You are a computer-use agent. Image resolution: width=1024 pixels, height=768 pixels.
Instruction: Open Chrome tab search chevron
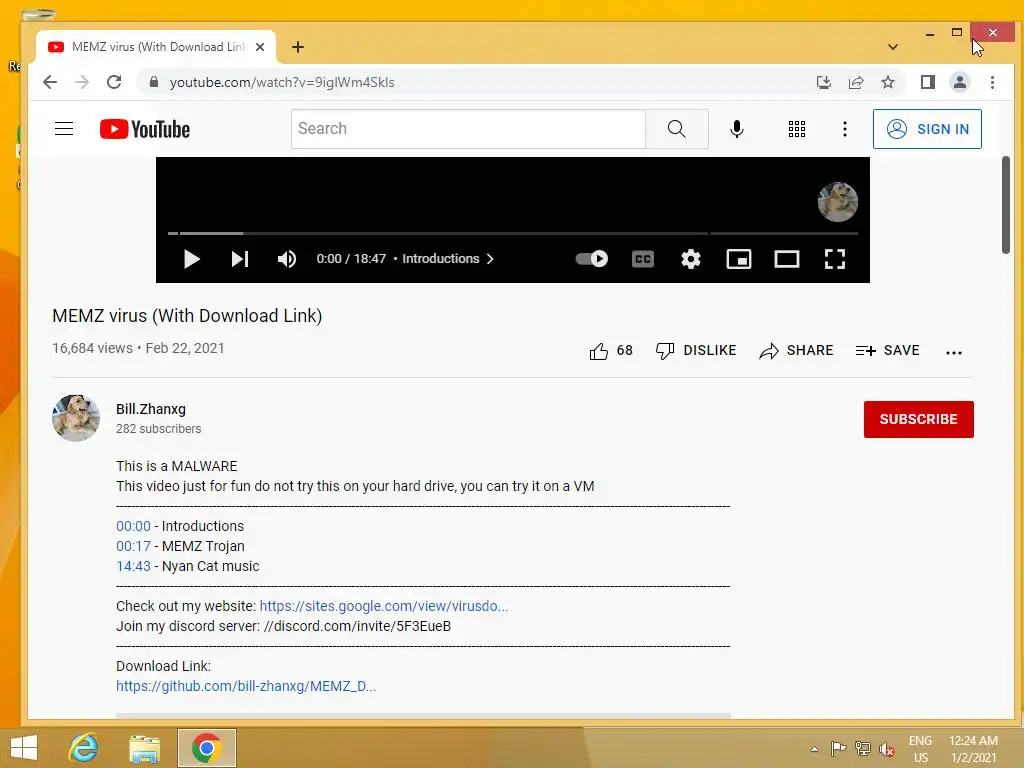click(x=893, y=47)
